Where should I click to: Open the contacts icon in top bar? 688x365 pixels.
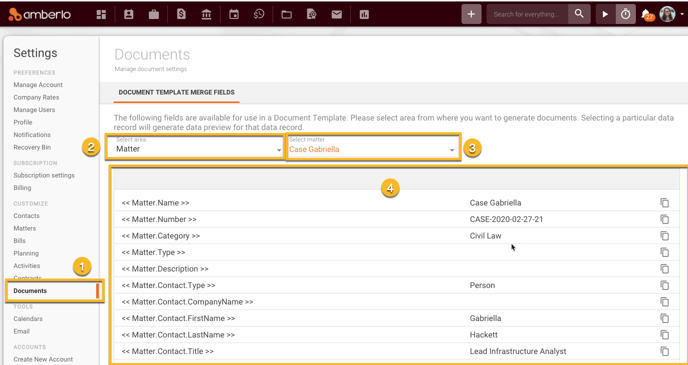128,14
